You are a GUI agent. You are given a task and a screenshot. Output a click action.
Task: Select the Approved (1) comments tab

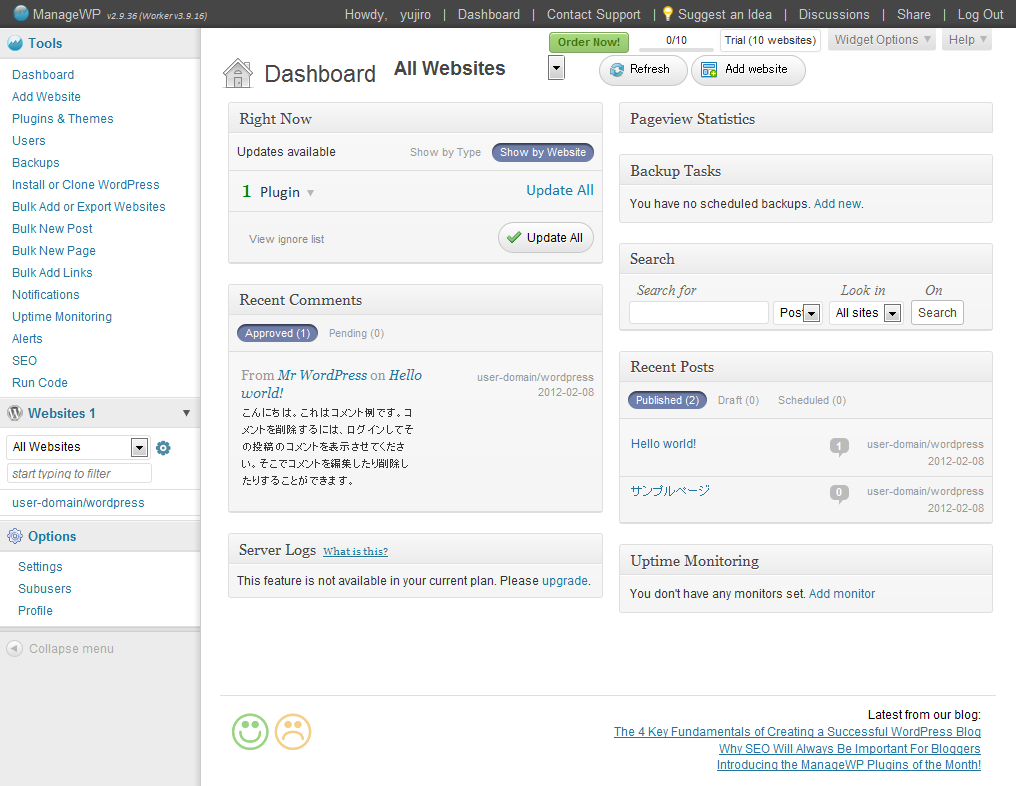(x=277, y=333)
